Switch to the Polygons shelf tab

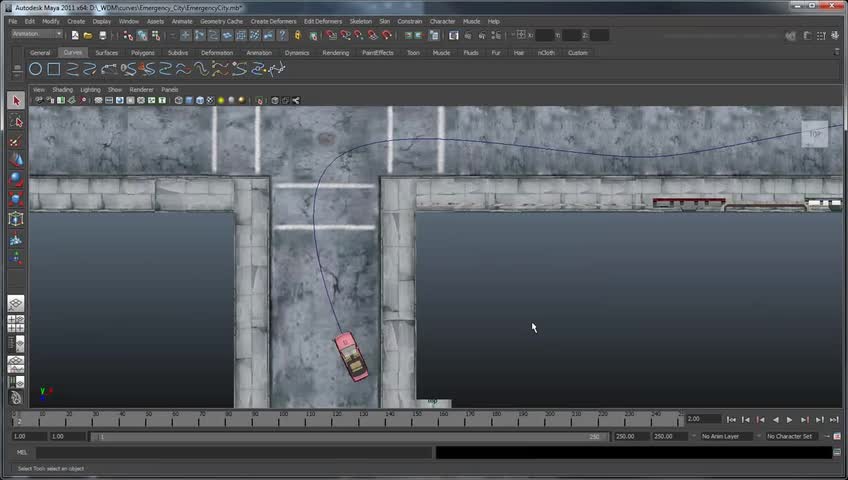(143, 53)
